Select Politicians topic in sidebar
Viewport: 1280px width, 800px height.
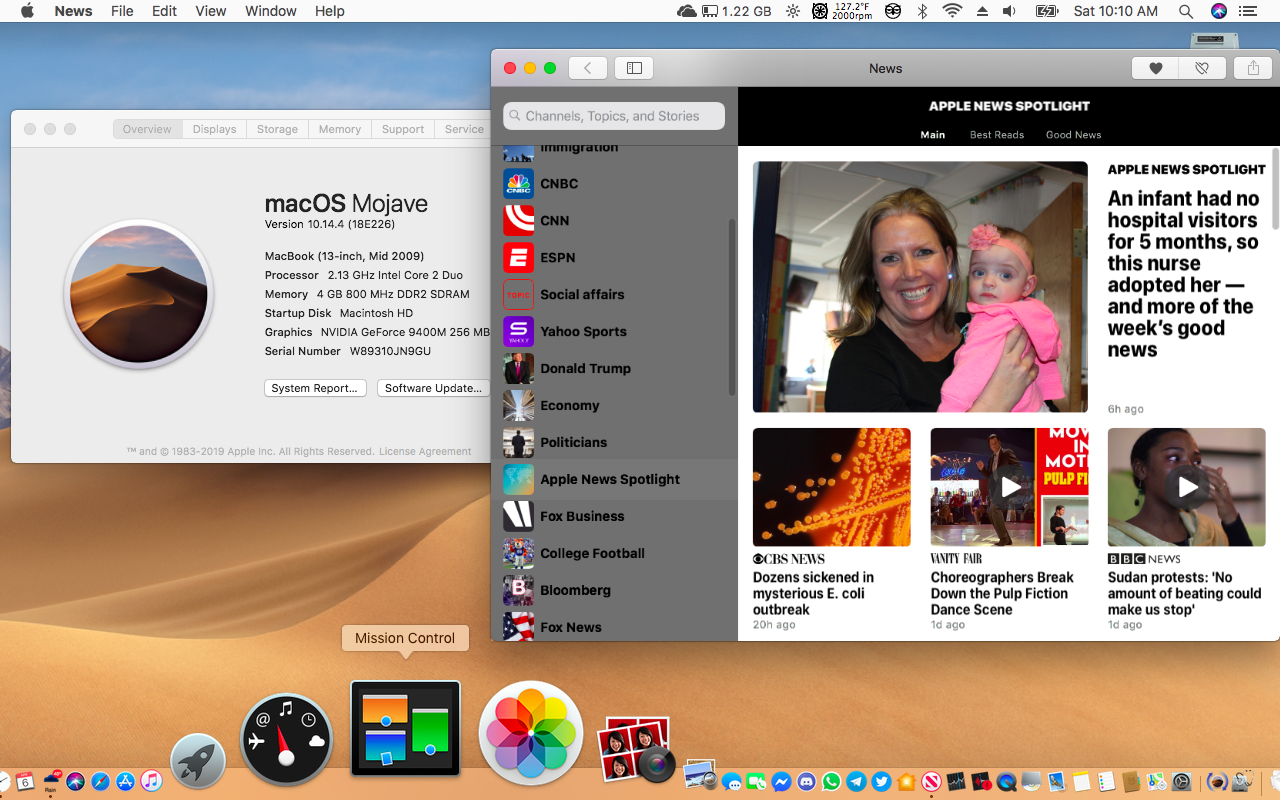[614, 443]
